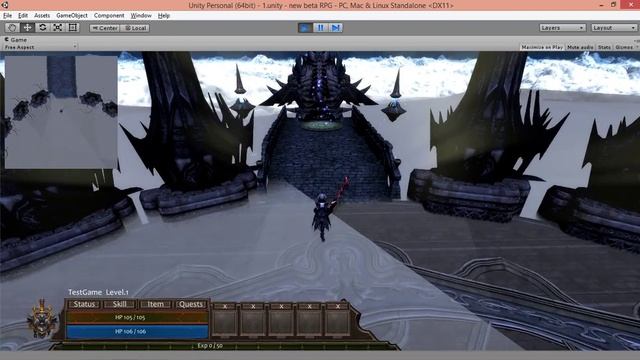Open the Assets menu

pyautogui.click(x=42, y=16)
